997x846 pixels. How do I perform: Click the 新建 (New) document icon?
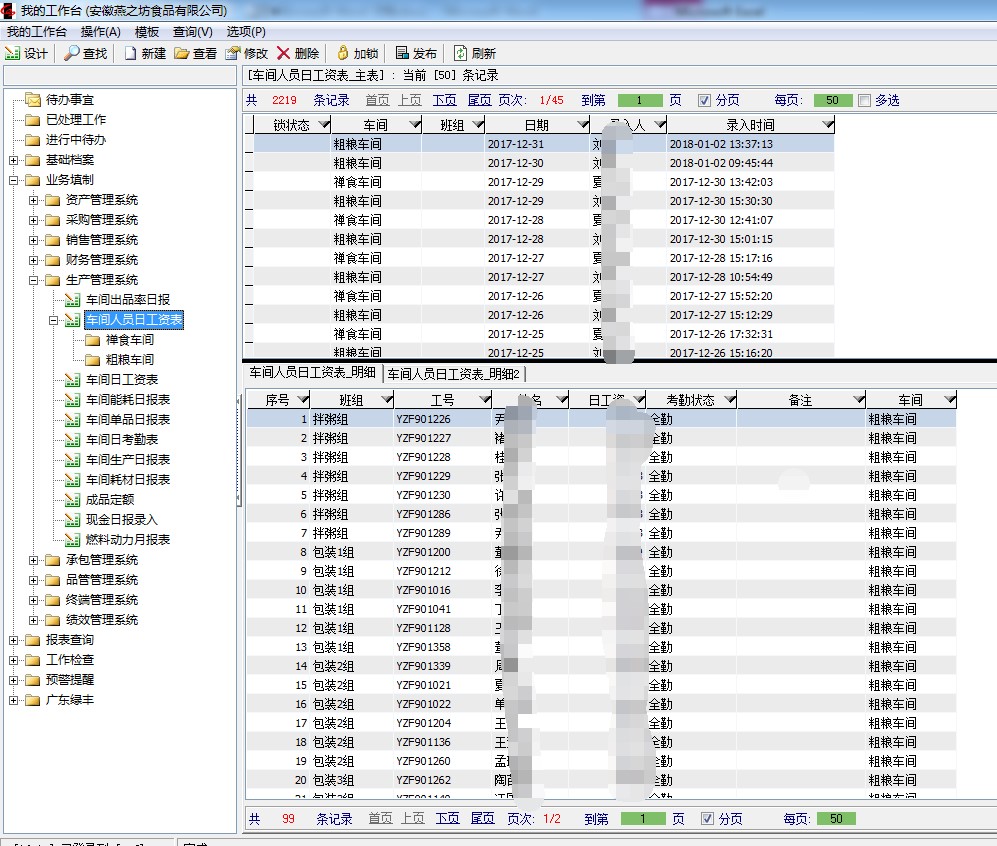130,53
